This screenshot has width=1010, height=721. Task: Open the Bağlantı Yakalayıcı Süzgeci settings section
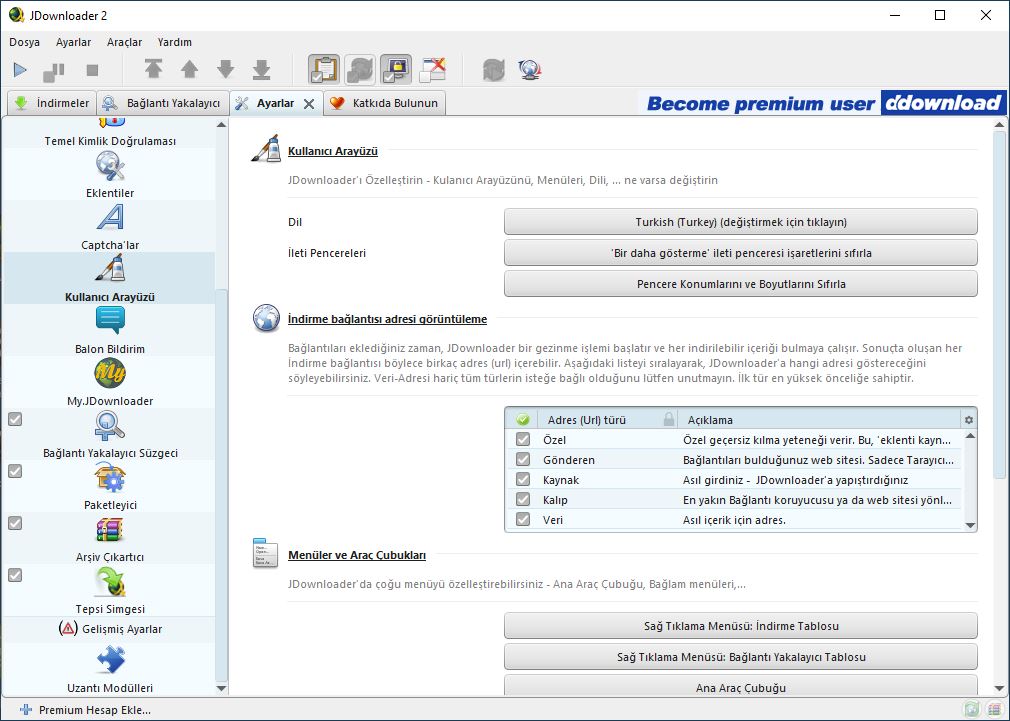coord(110,435)
